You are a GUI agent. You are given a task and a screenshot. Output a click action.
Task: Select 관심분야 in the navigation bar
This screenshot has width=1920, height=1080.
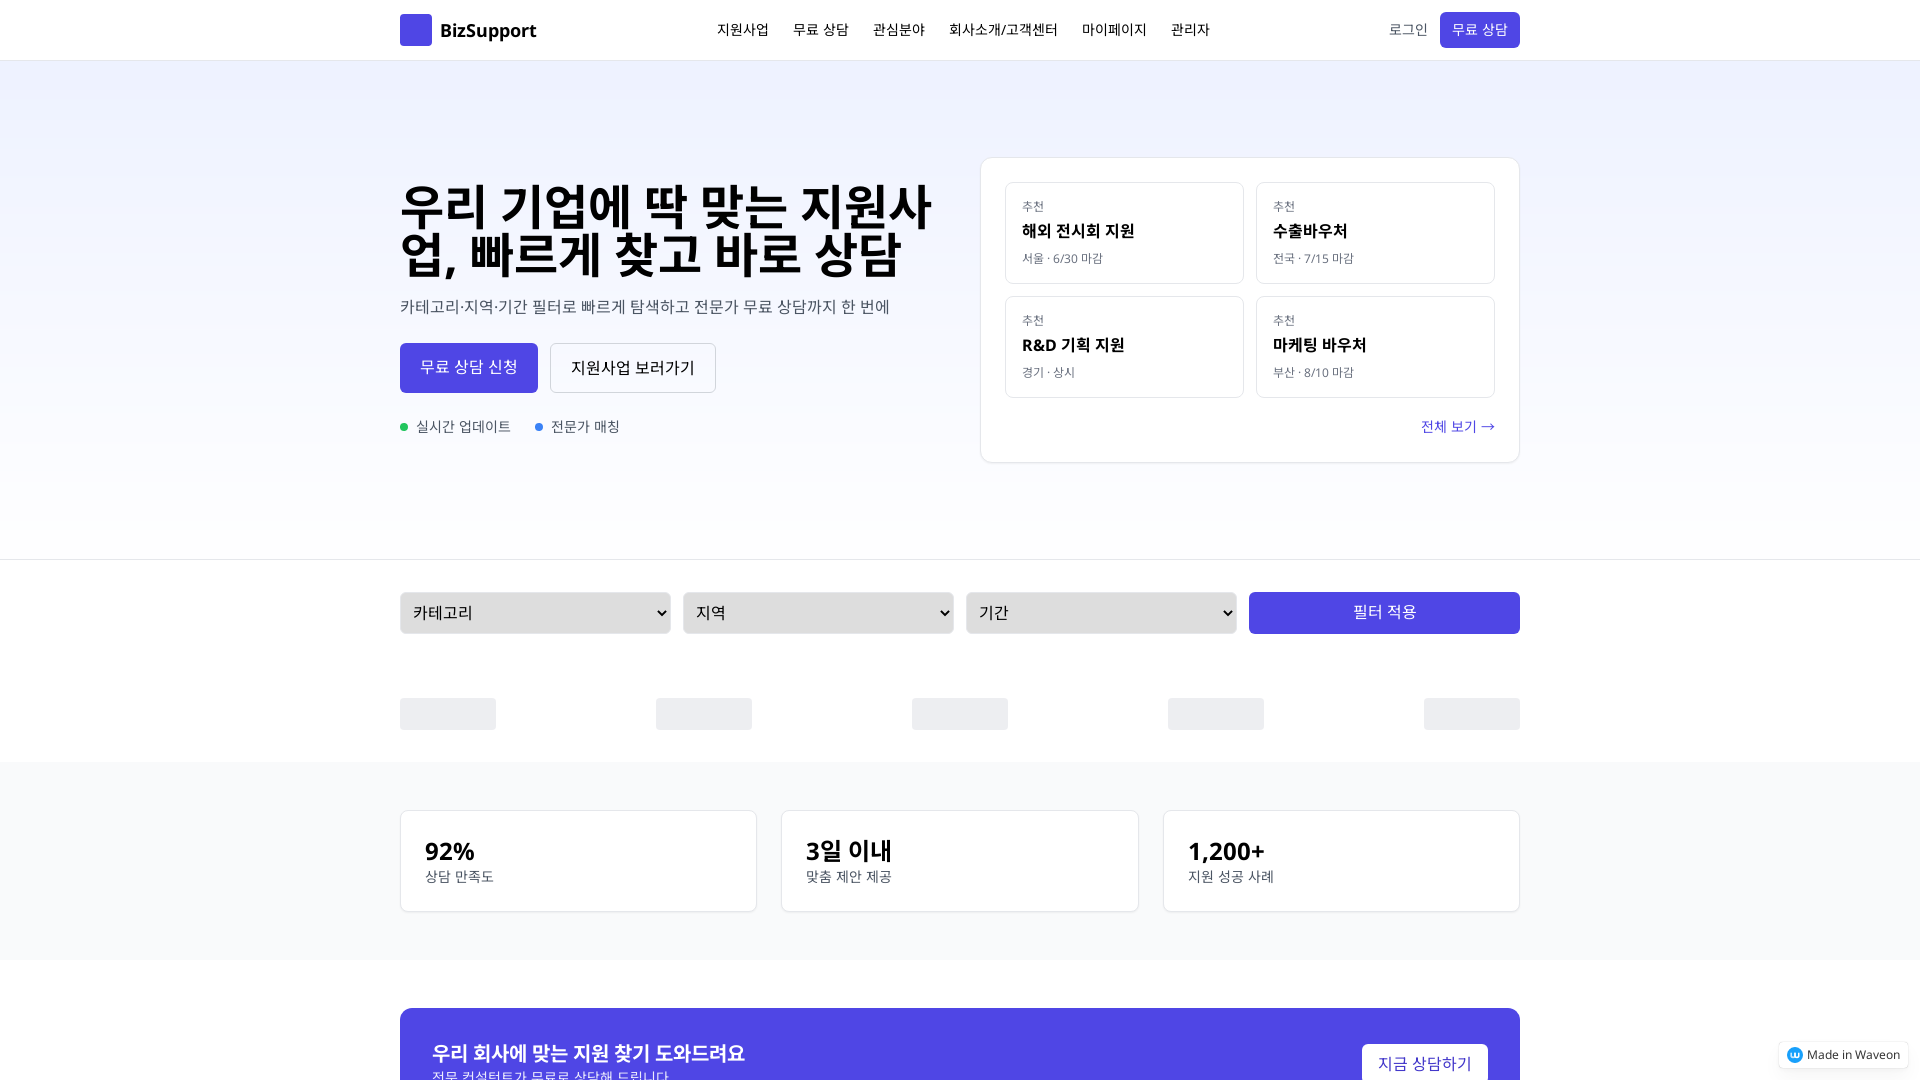(897, 29)
